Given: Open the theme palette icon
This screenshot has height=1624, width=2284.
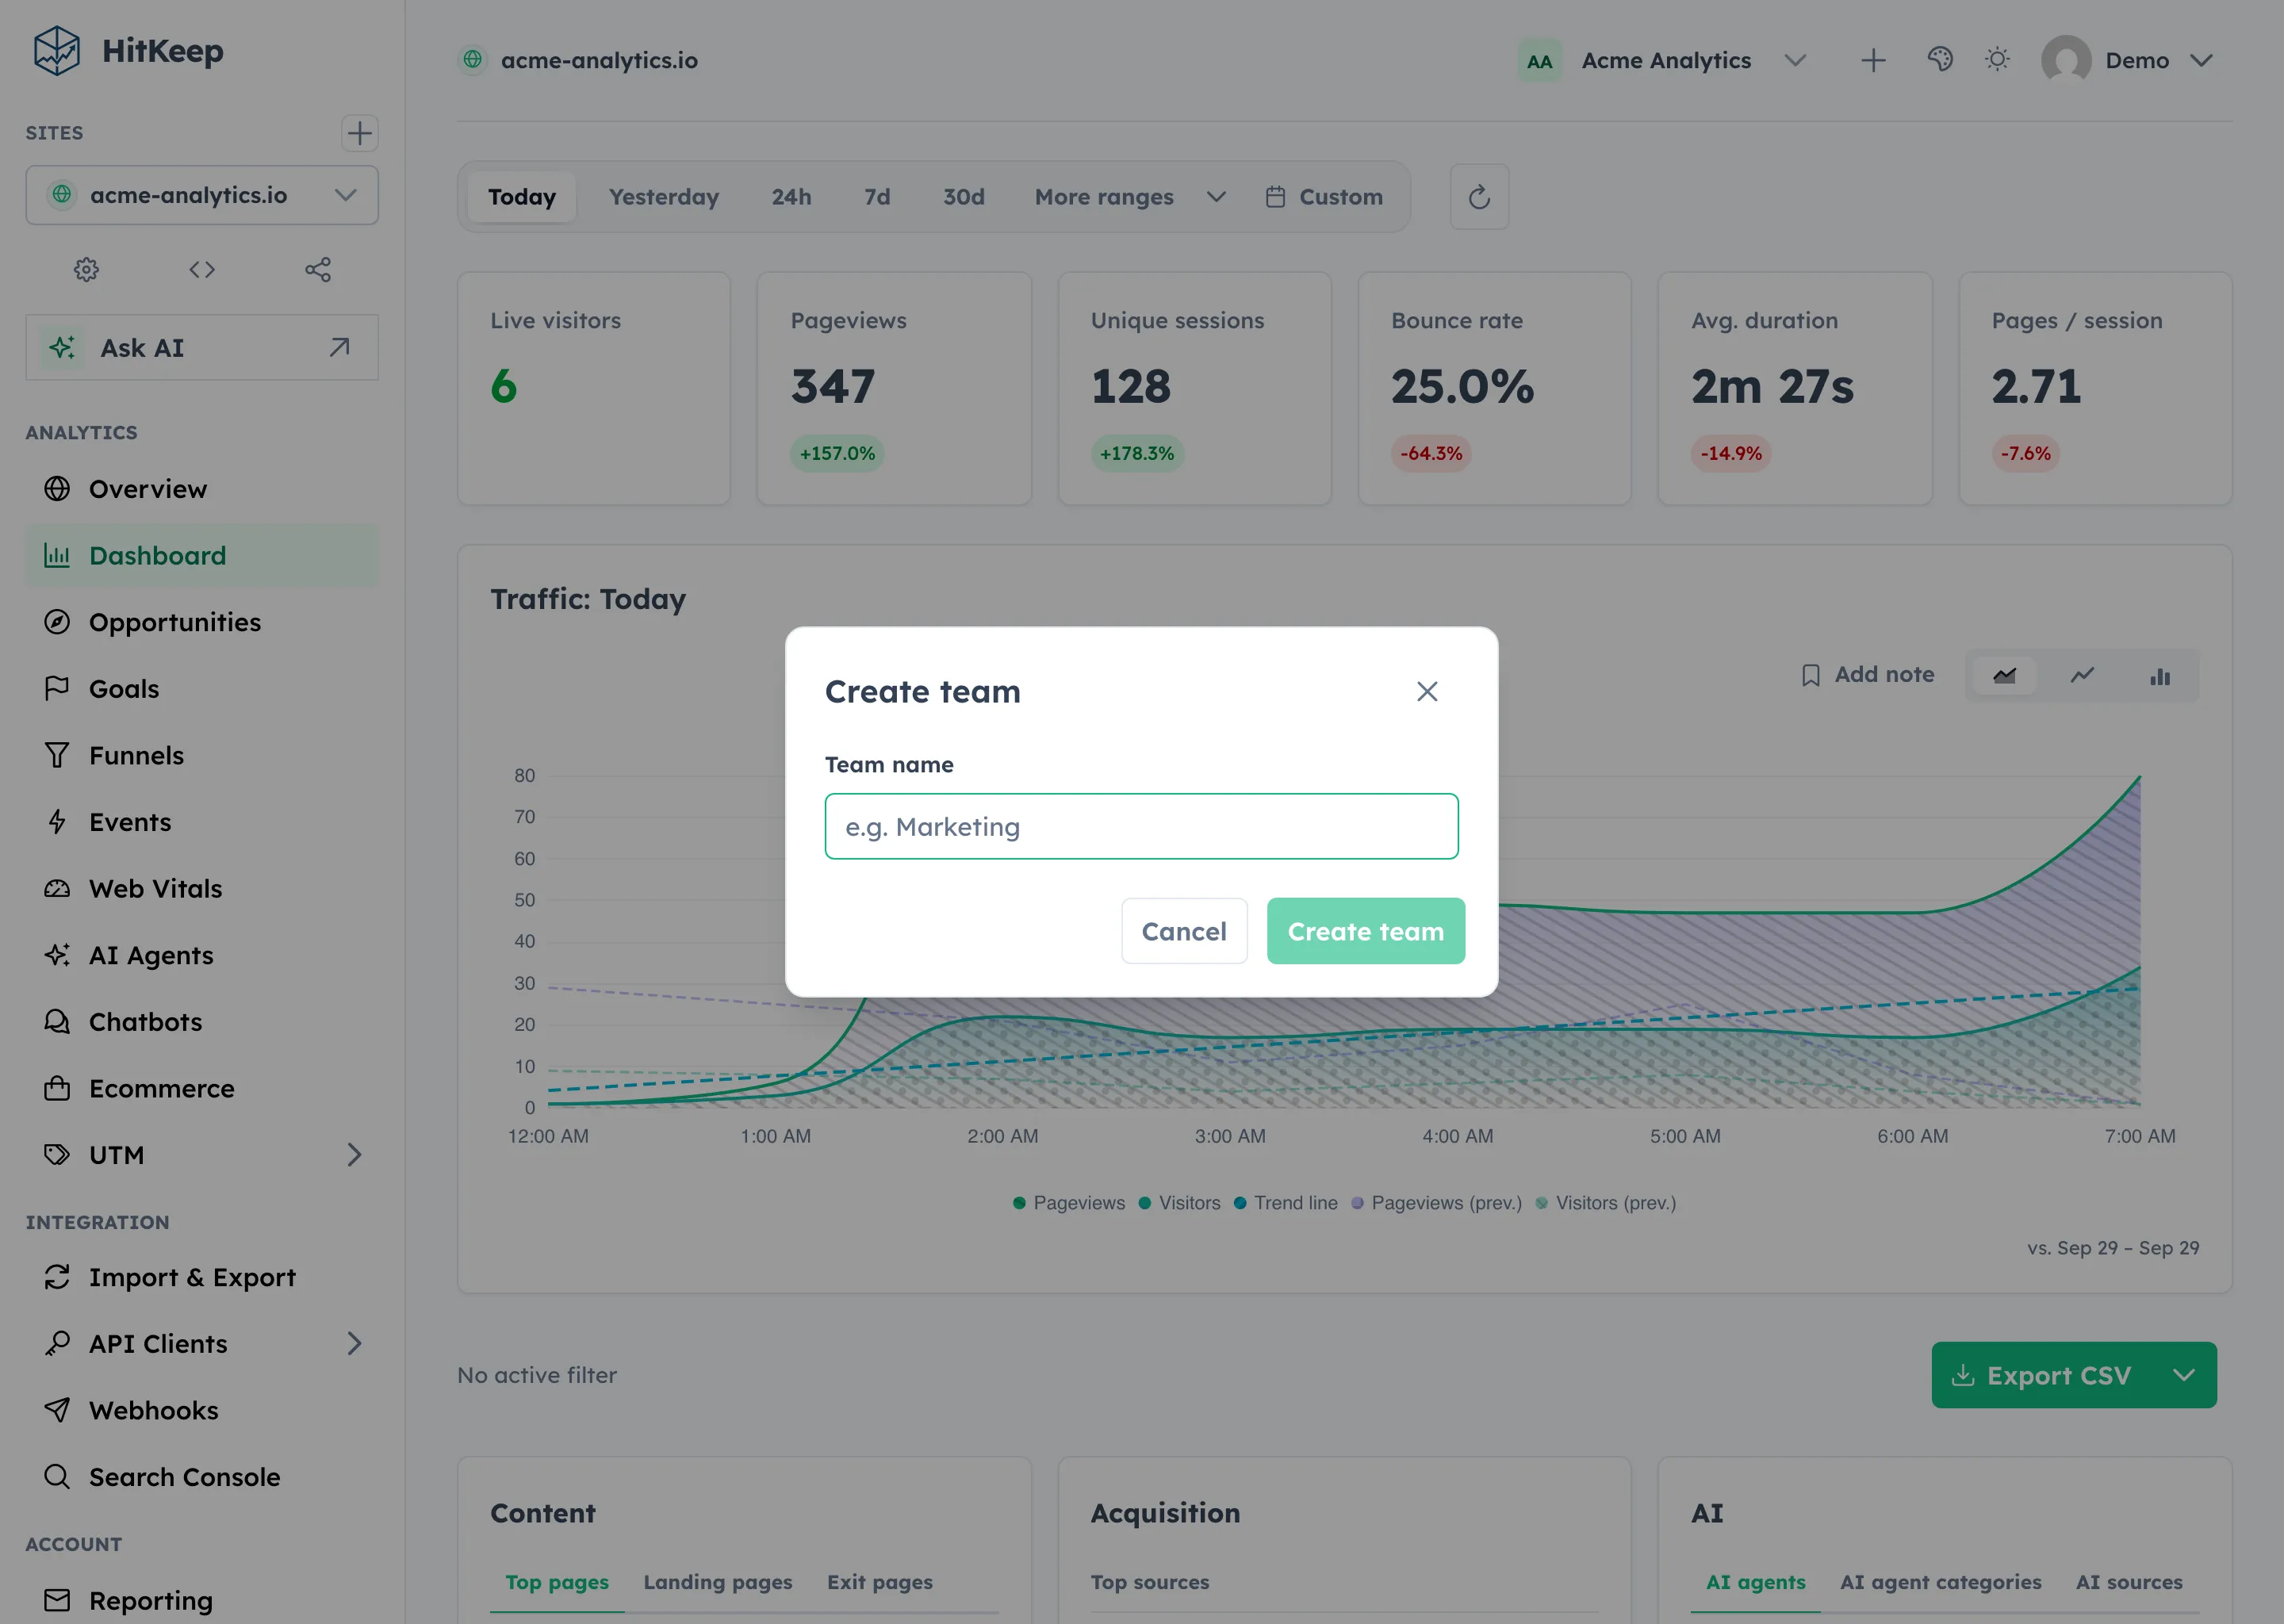Looking at the screenshot, I should coord(1940,60).
